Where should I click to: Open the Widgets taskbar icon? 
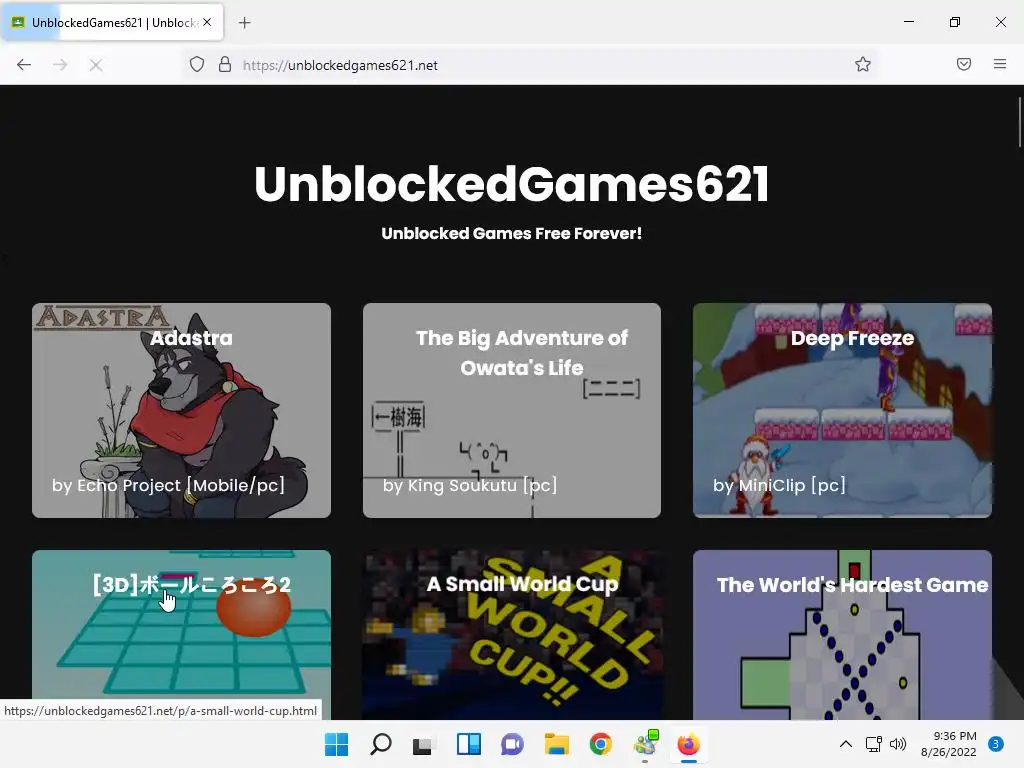468,744
